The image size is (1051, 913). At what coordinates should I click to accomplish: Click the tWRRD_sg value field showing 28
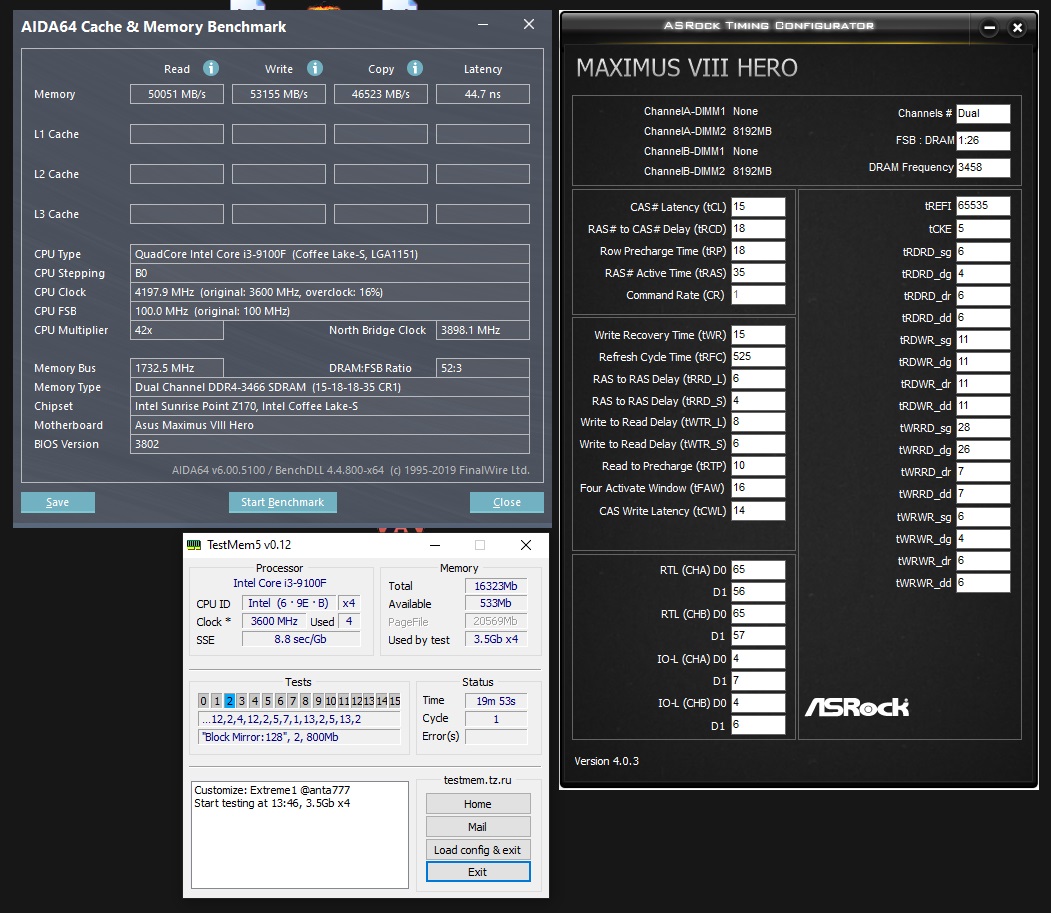coord(983,428)
